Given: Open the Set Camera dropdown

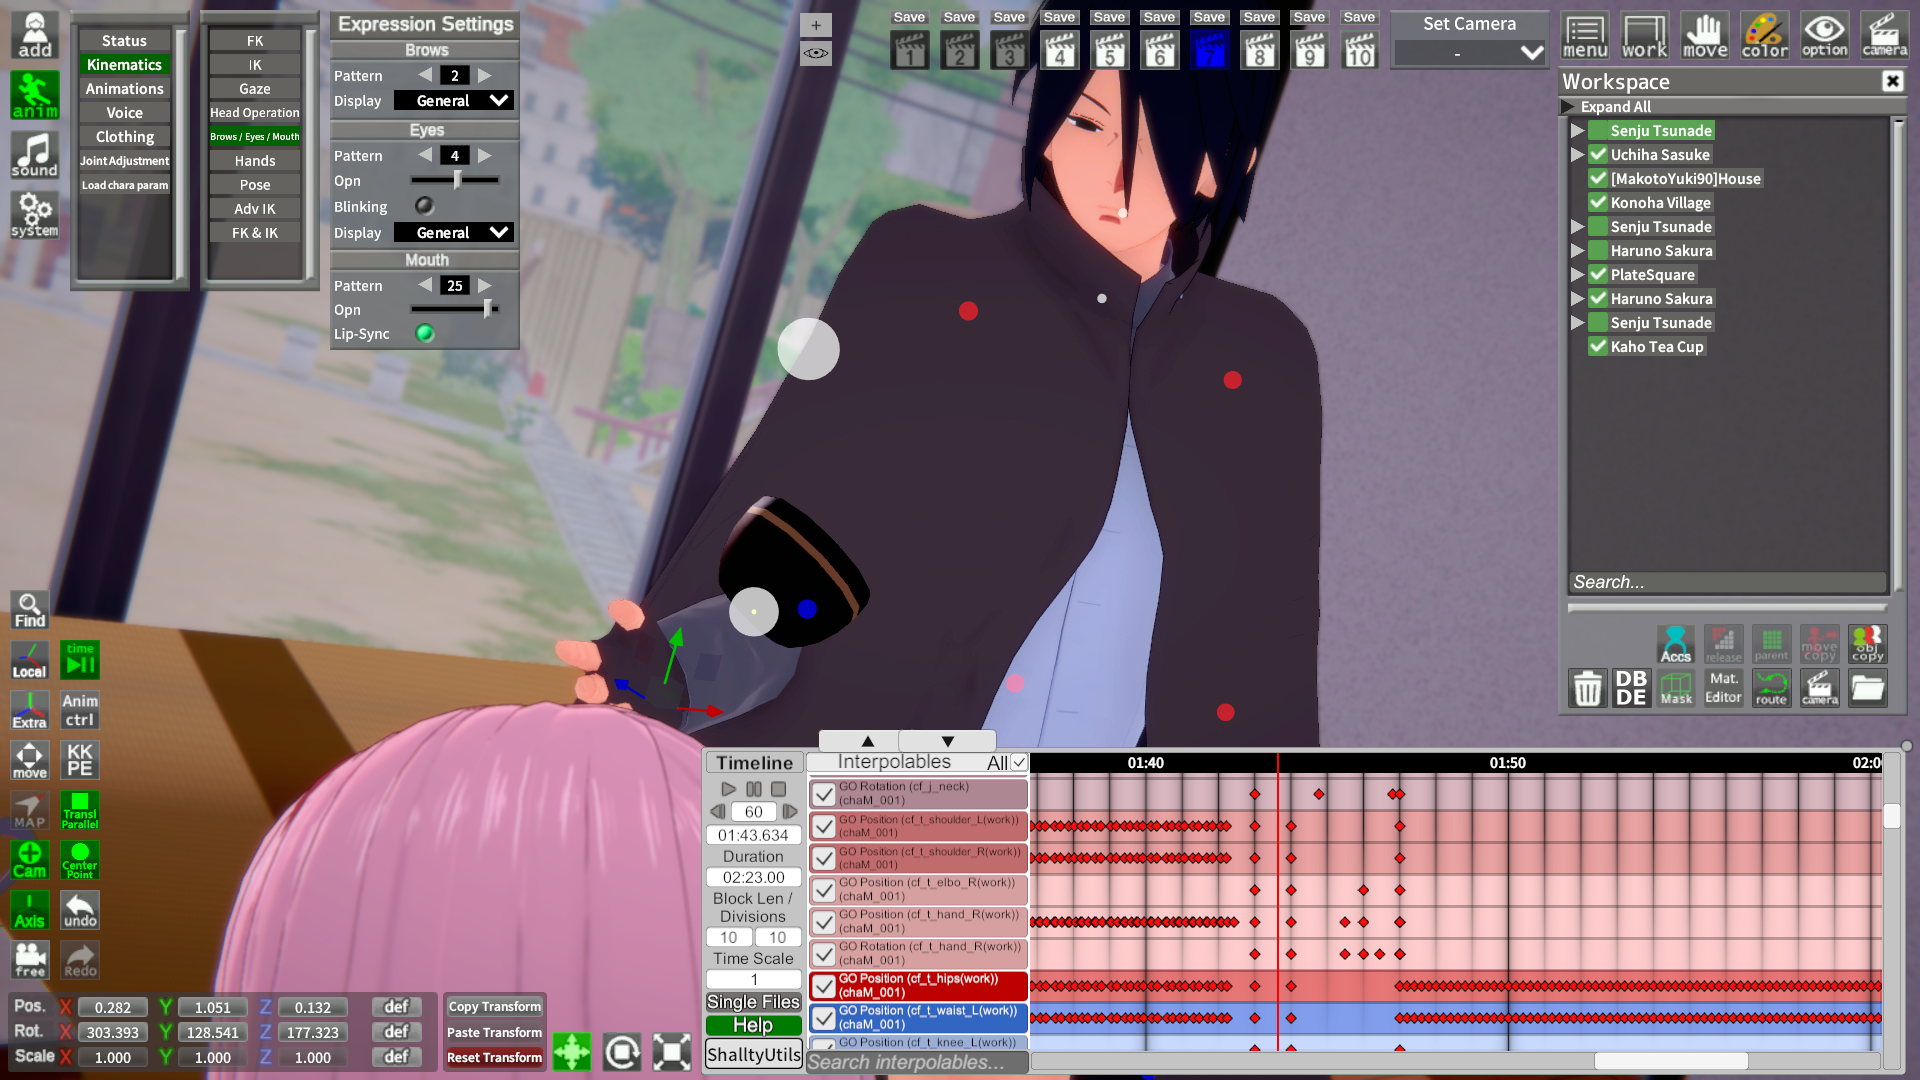Looking at the screenshot, I should tap(1470, 52).
